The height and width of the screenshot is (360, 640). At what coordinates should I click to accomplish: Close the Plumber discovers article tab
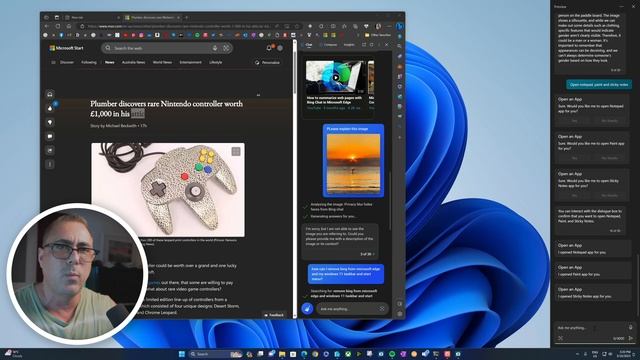coord(178,18)
